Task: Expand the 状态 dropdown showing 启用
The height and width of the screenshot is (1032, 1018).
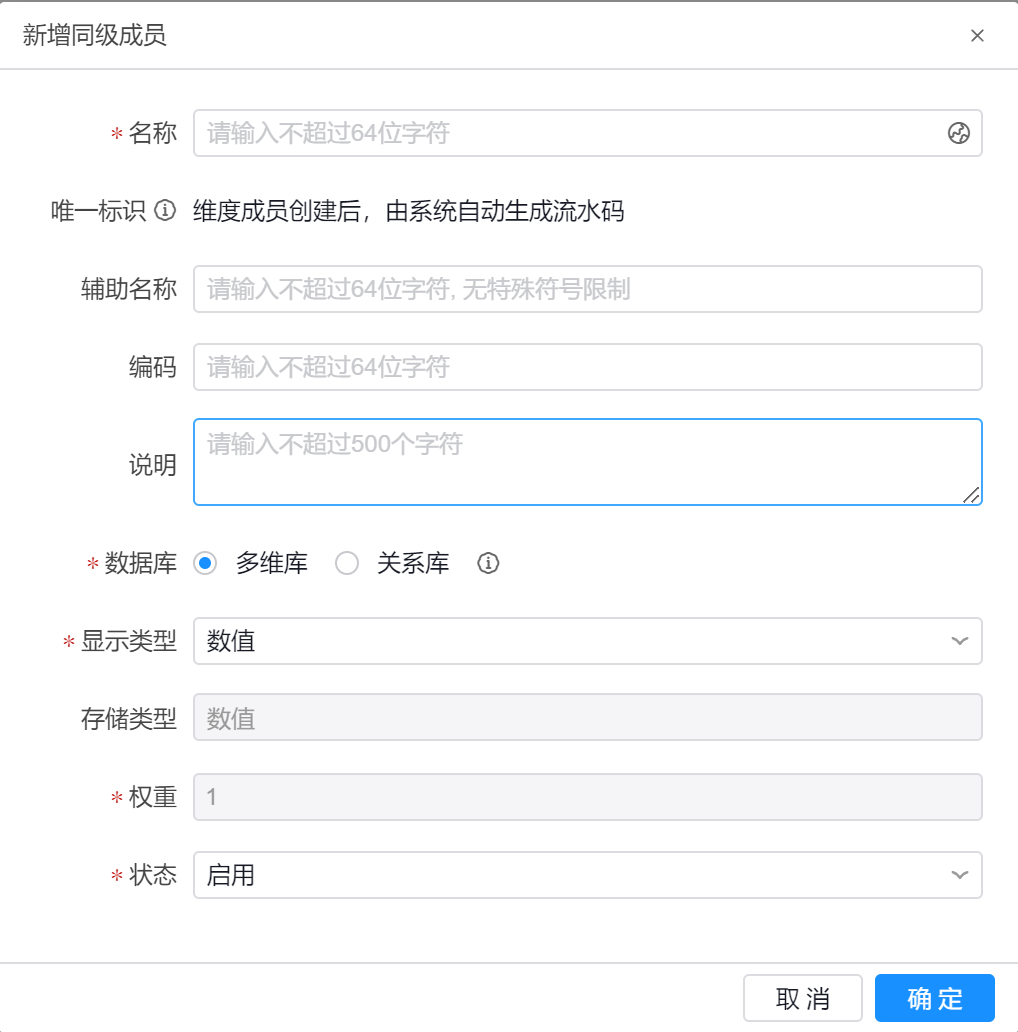Action: pos(570,875)
